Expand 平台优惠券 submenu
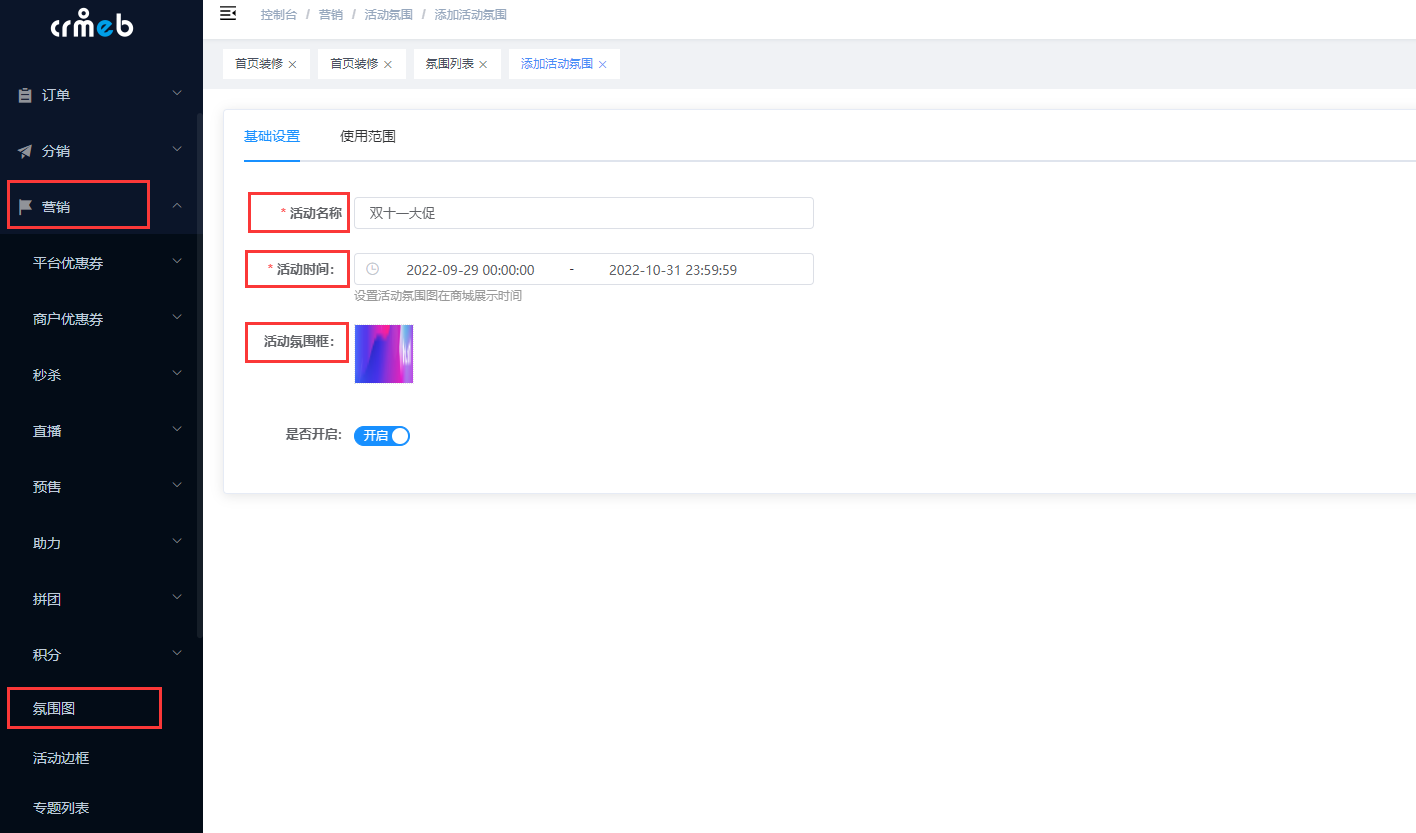Viewport: 1416px width, 833px height. (x=177, y=261)
